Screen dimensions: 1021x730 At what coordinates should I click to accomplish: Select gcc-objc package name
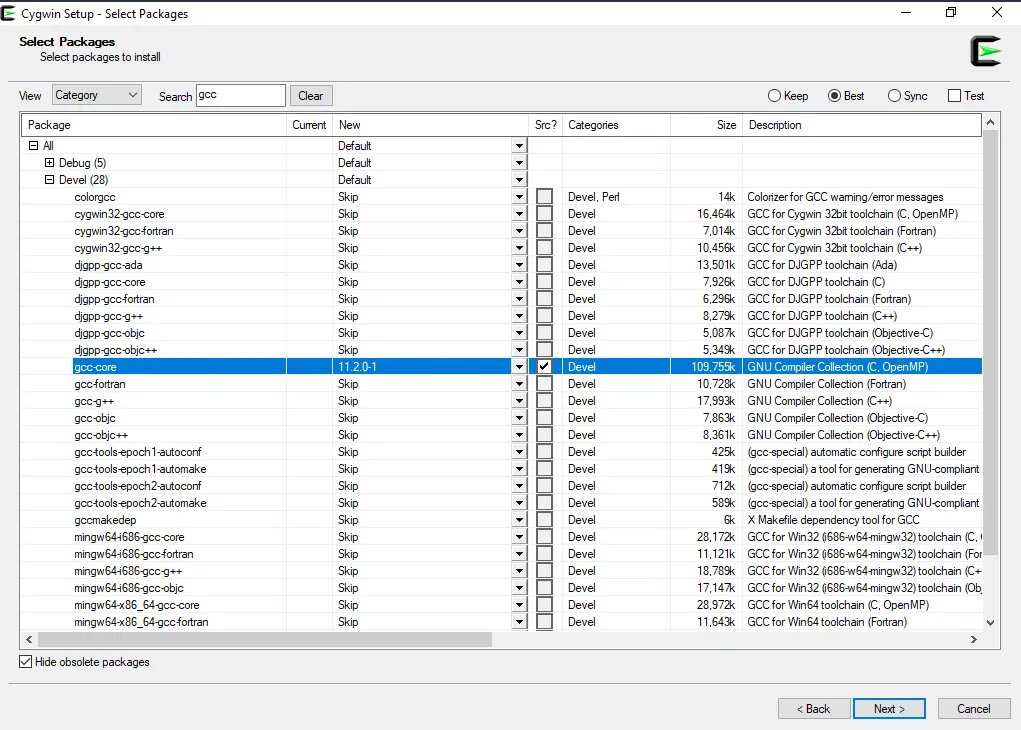(95, 418)
